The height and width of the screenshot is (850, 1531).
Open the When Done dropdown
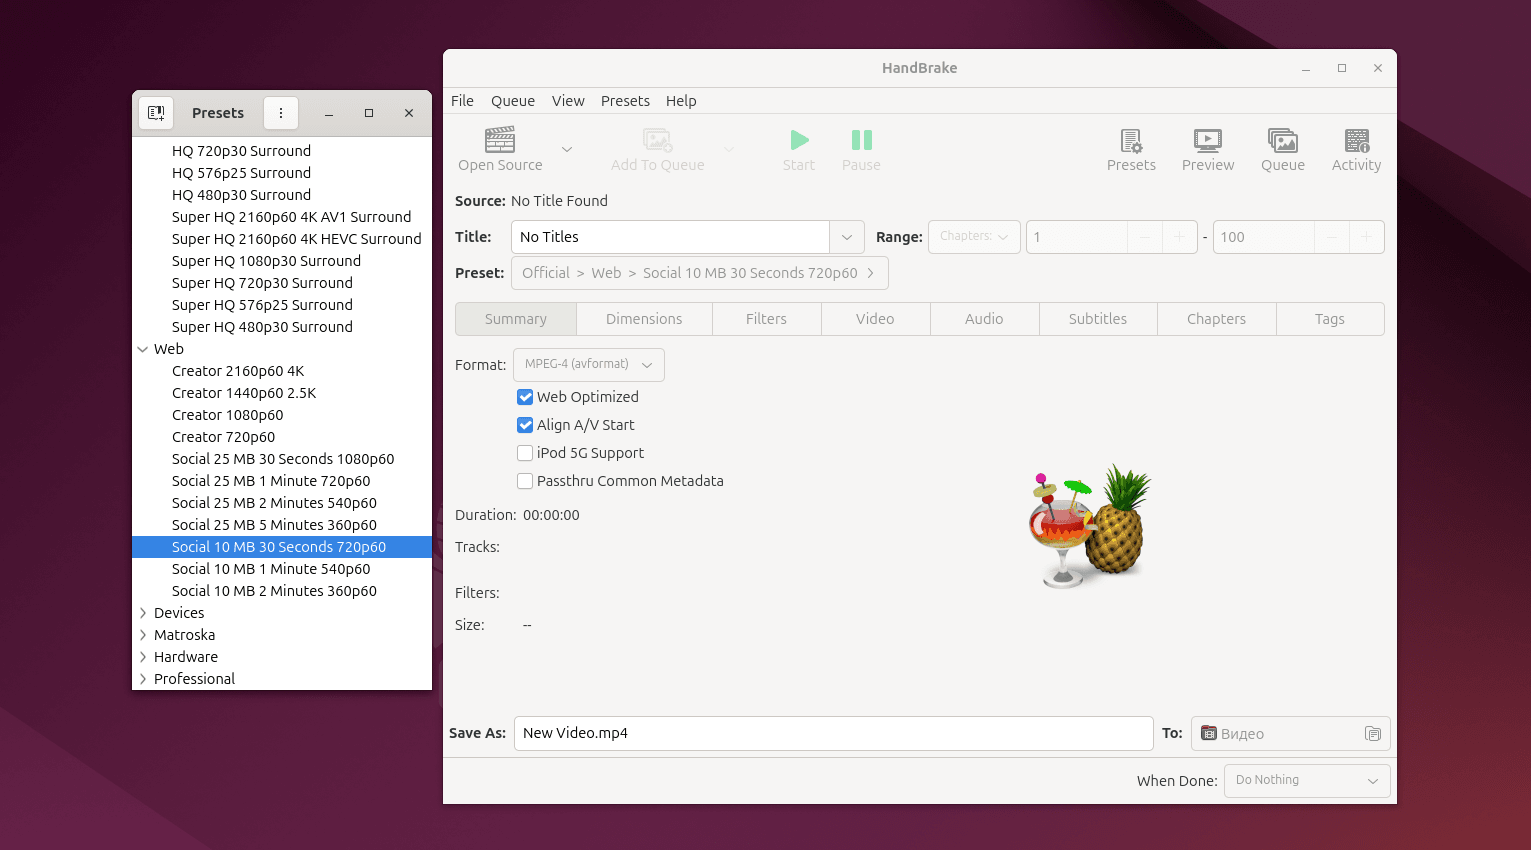1306,781
